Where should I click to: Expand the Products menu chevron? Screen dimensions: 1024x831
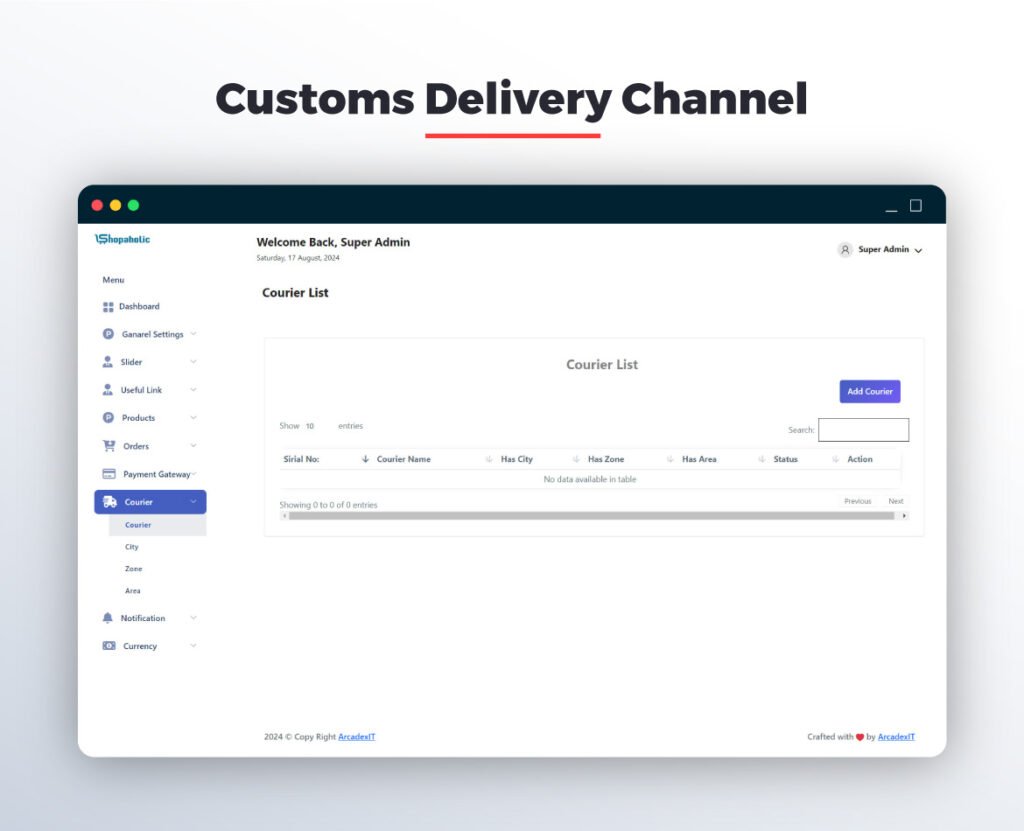[193, 418]
